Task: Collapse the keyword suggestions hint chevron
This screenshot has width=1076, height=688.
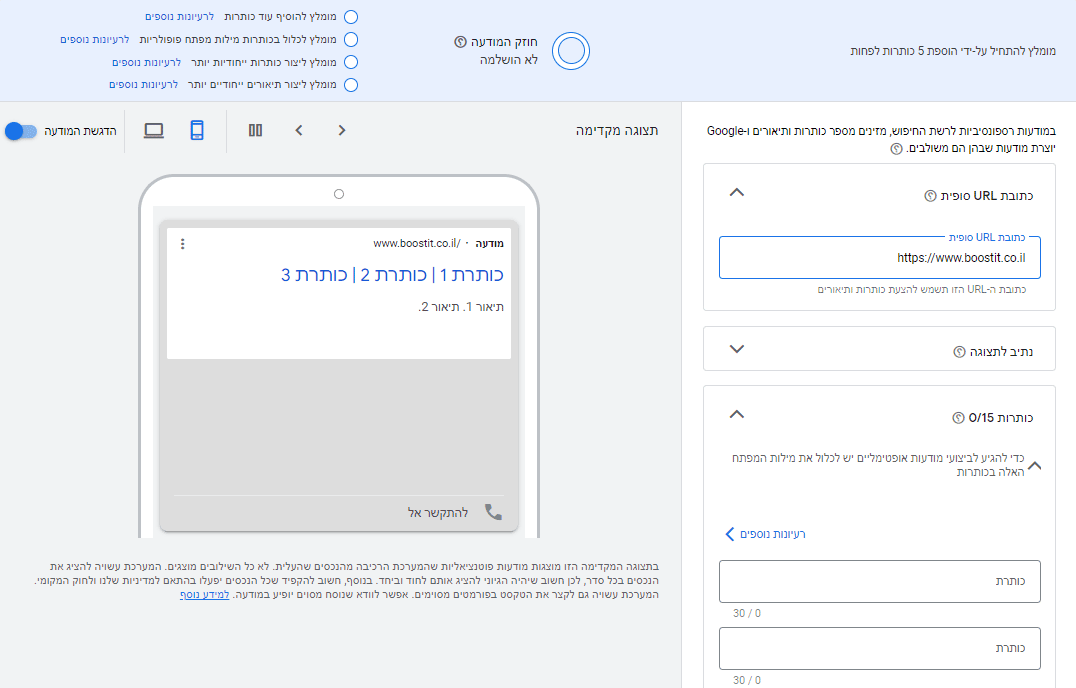Action: 1035,466
